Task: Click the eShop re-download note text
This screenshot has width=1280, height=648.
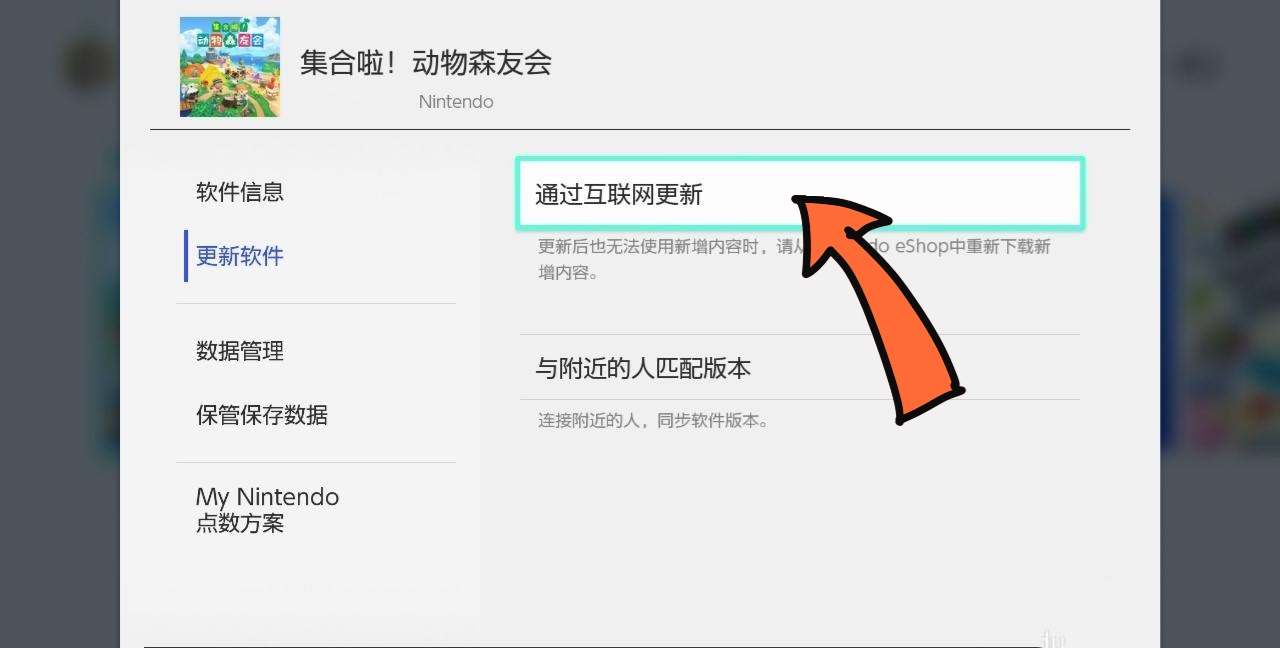Action: tap(795, 259)
